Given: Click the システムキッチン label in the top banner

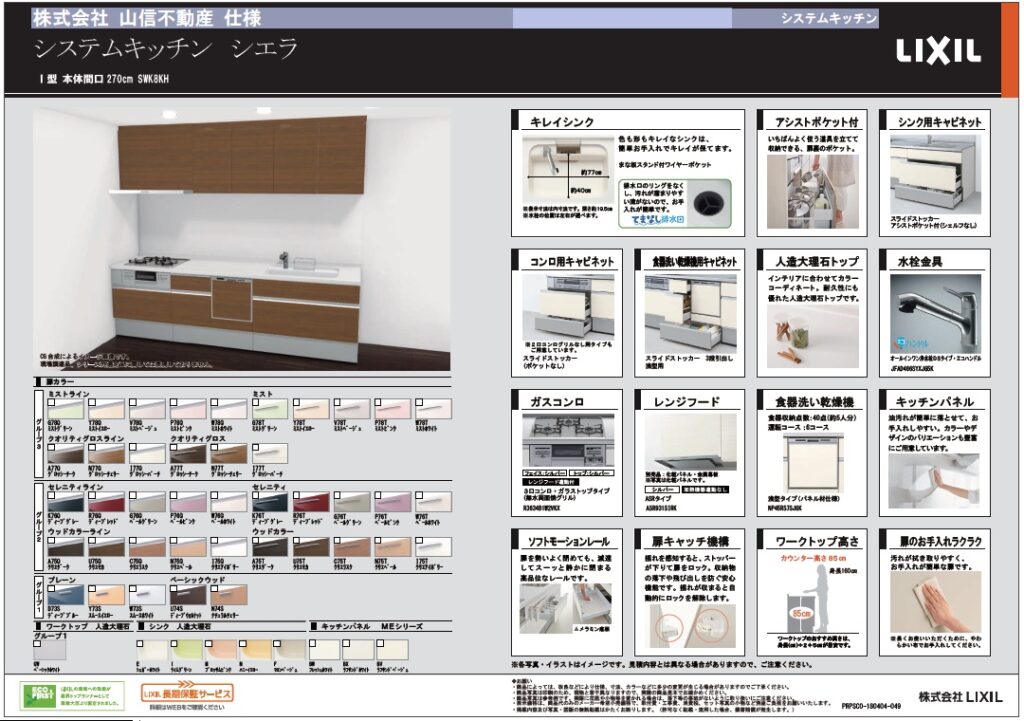Looking at the screenshot, I should 828,19.
